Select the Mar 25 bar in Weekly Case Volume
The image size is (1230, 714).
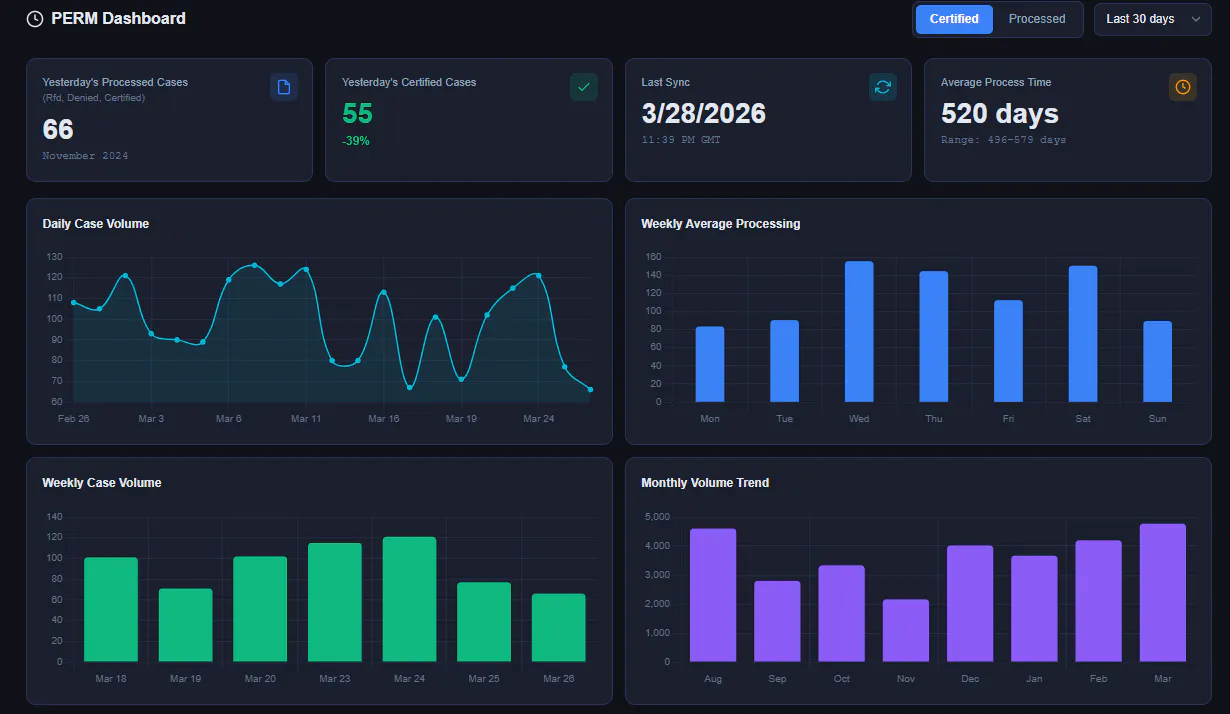pos(484,622)
